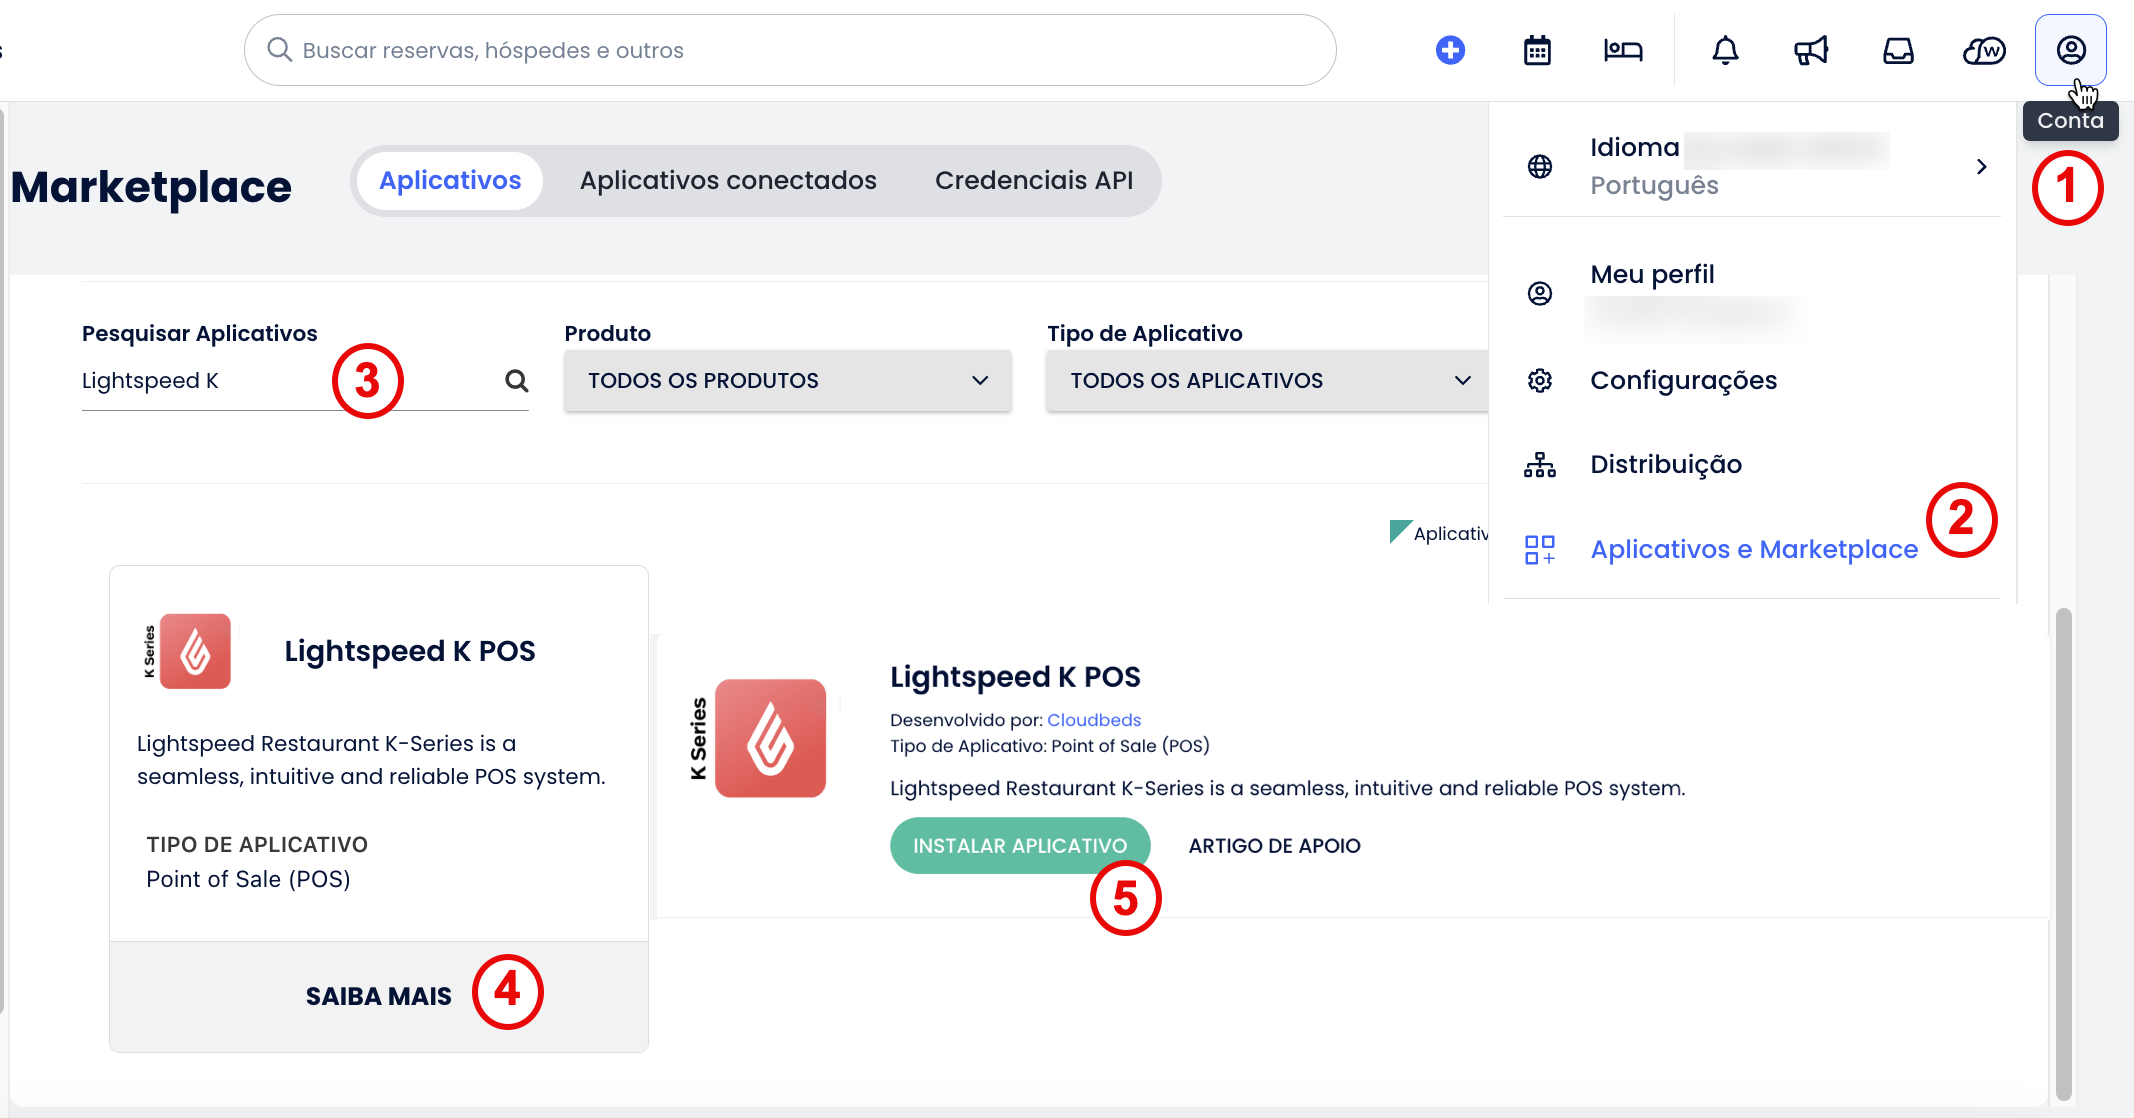Viewport: 2134px width, 1118px height.
Task: Select Aplicativos e Marketplace menu item
Action: (1752, 550)
